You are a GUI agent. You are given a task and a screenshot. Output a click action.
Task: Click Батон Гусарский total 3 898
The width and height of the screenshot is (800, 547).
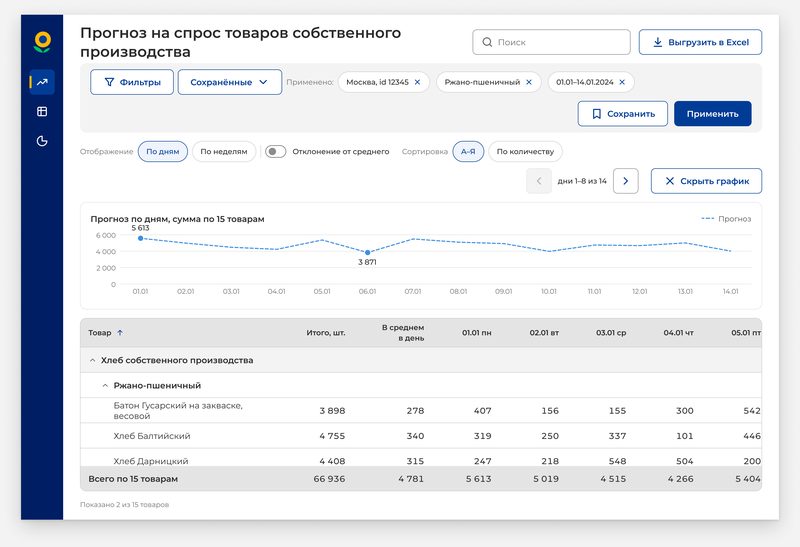point(332,411)
